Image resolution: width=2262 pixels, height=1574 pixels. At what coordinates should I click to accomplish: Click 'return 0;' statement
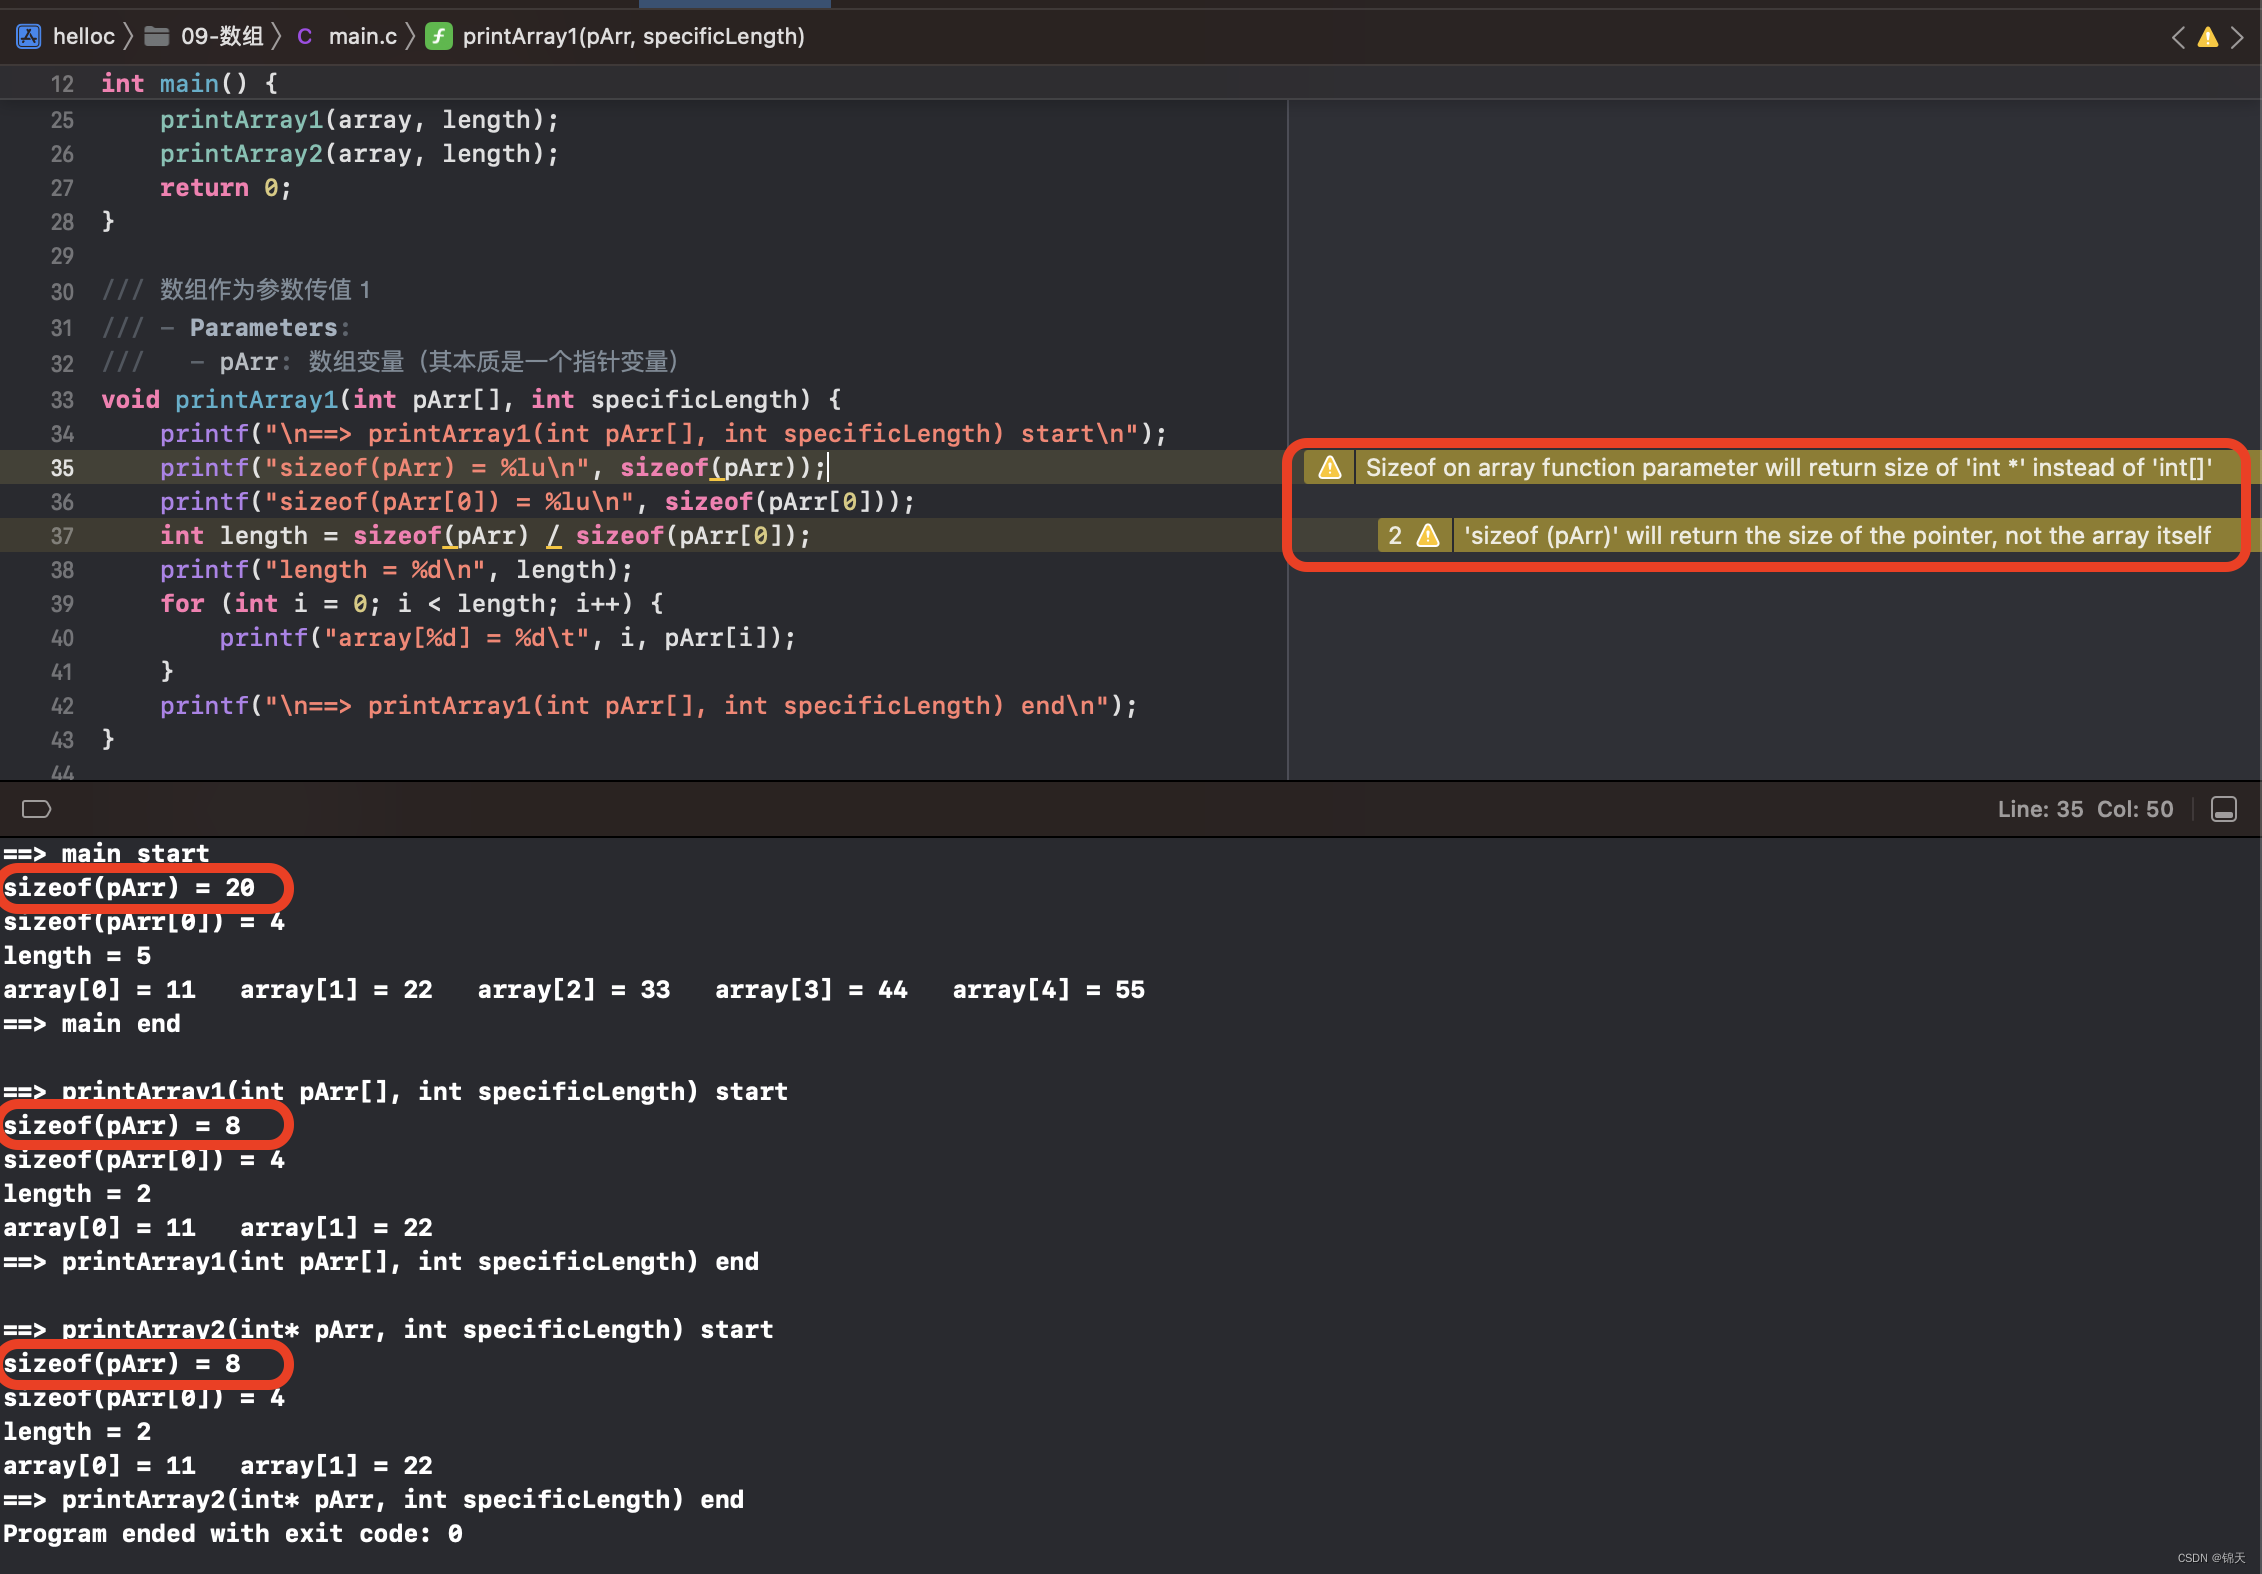pyautogui.click(x=226, y=188)
